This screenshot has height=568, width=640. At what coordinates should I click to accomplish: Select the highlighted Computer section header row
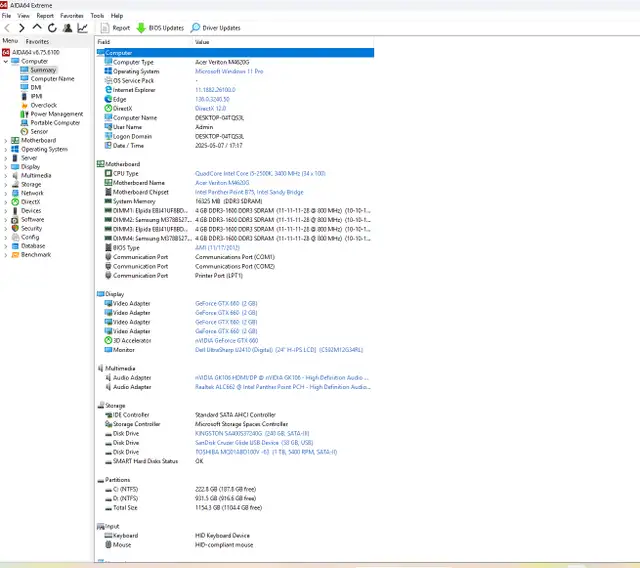click(235, 53)
